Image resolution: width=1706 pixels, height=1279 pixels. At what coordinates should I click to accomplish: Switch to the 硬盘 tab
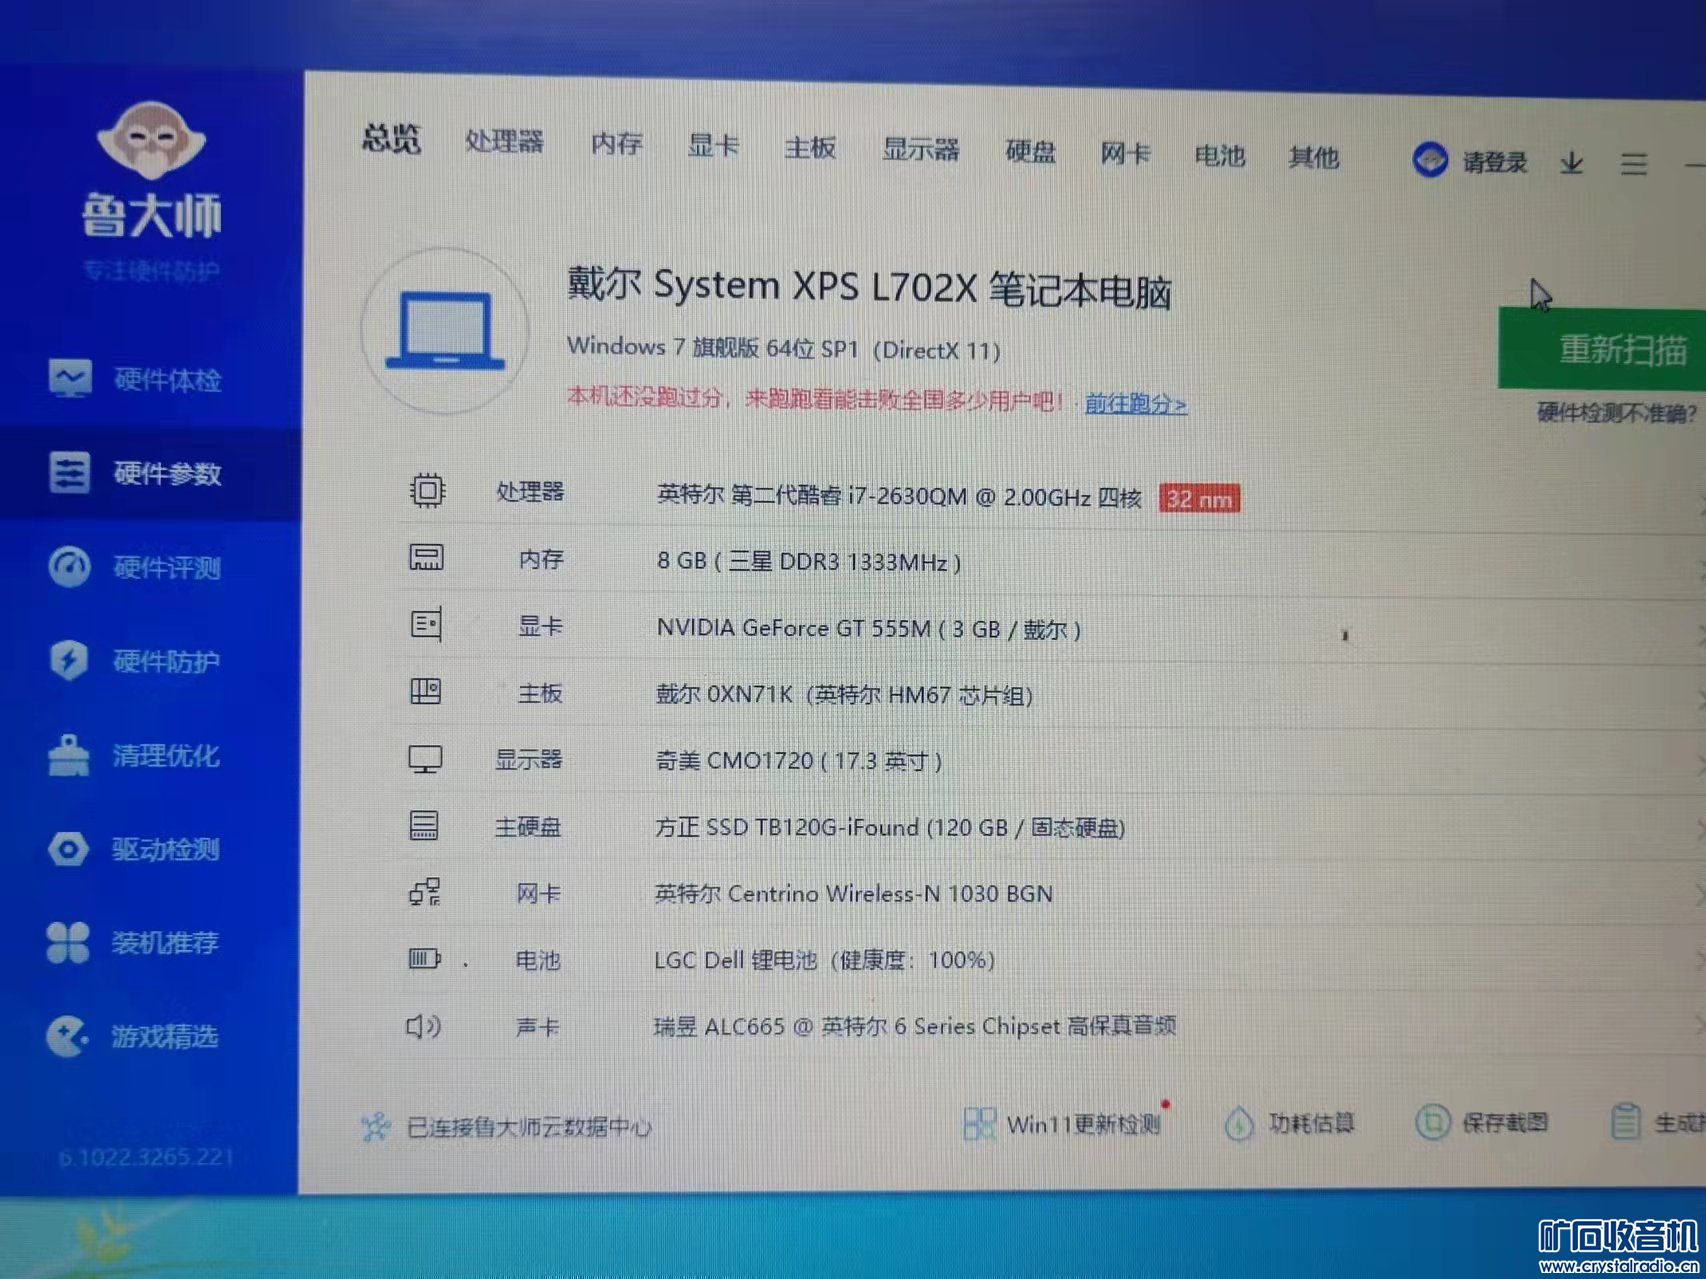click(x=1030, y=153)
